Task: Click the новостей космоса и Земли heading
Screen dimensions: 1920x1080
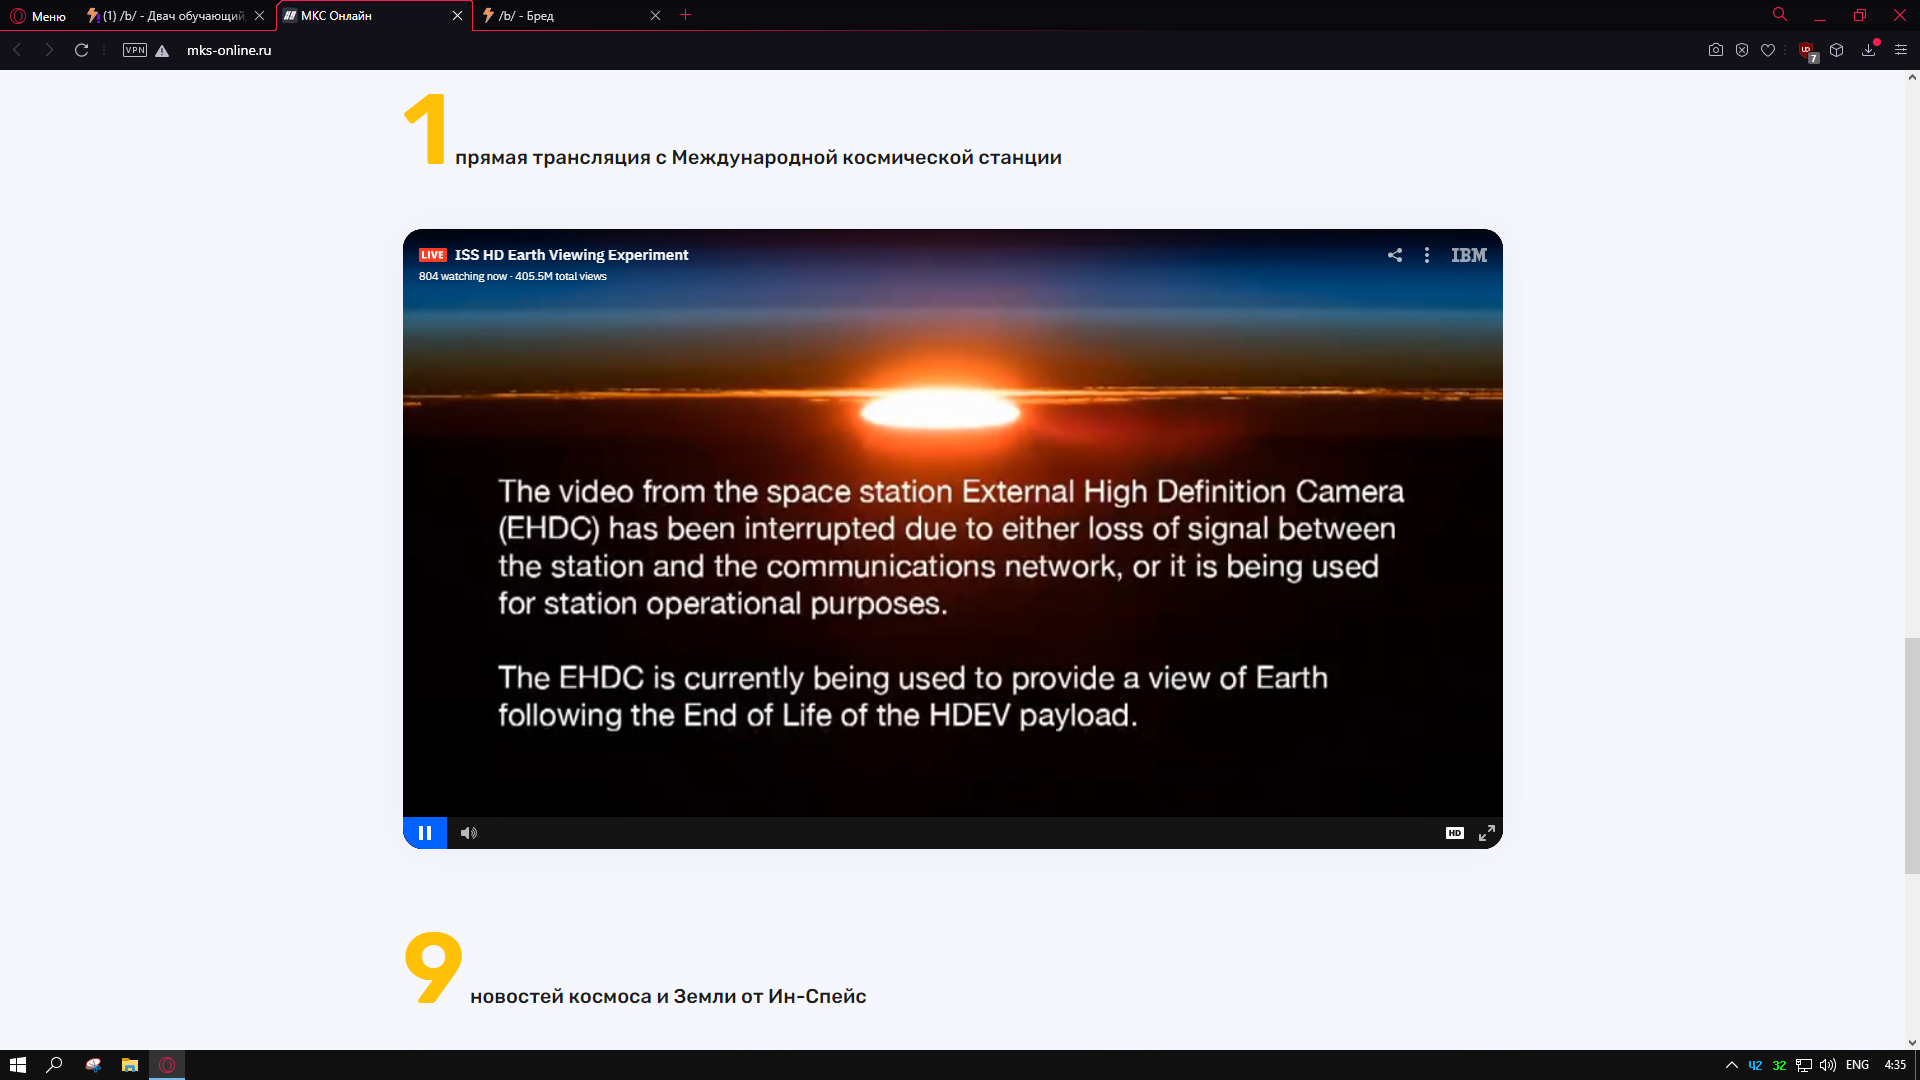Action: point(668,996)
